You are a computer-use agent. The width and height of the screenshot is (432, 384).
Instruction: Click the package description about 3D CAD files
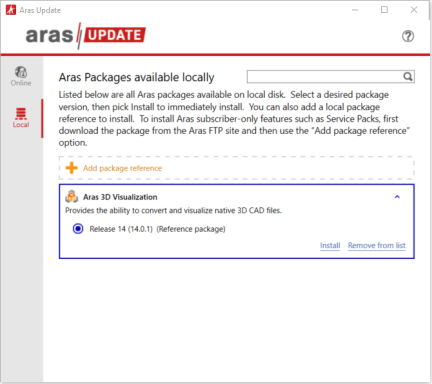(x=173, y=211)
